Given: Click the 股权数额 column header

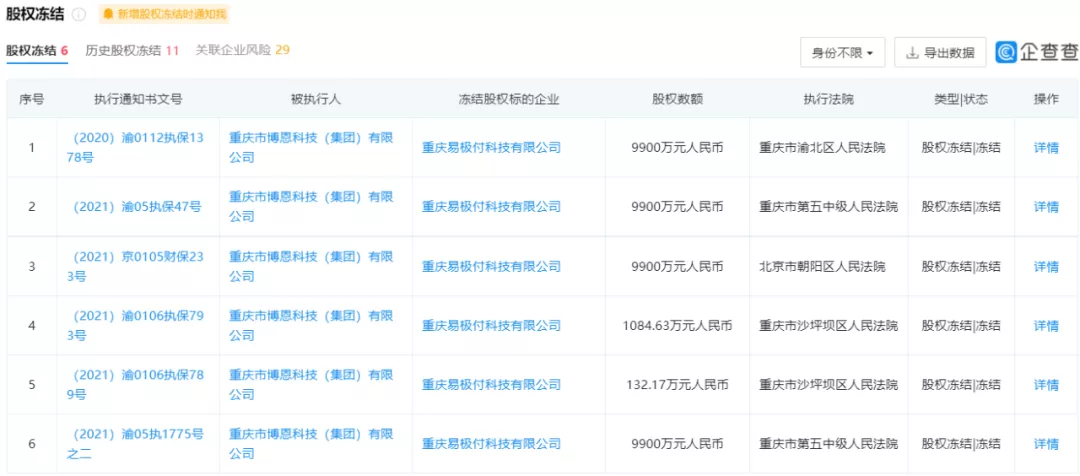Looking at the screenshot, I should click(677, 99).
